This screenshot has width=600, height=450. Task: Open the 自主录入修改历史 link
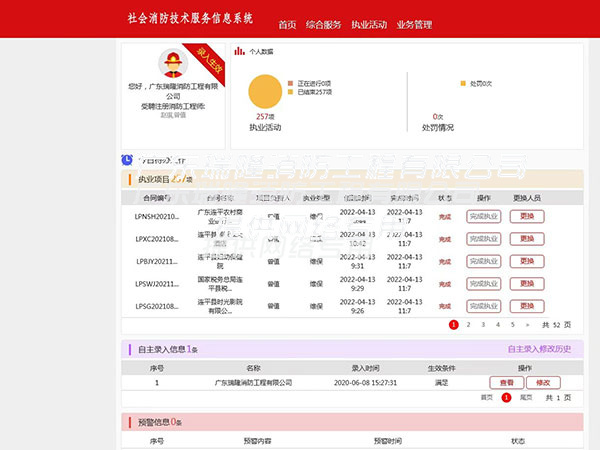click(539, 349)
